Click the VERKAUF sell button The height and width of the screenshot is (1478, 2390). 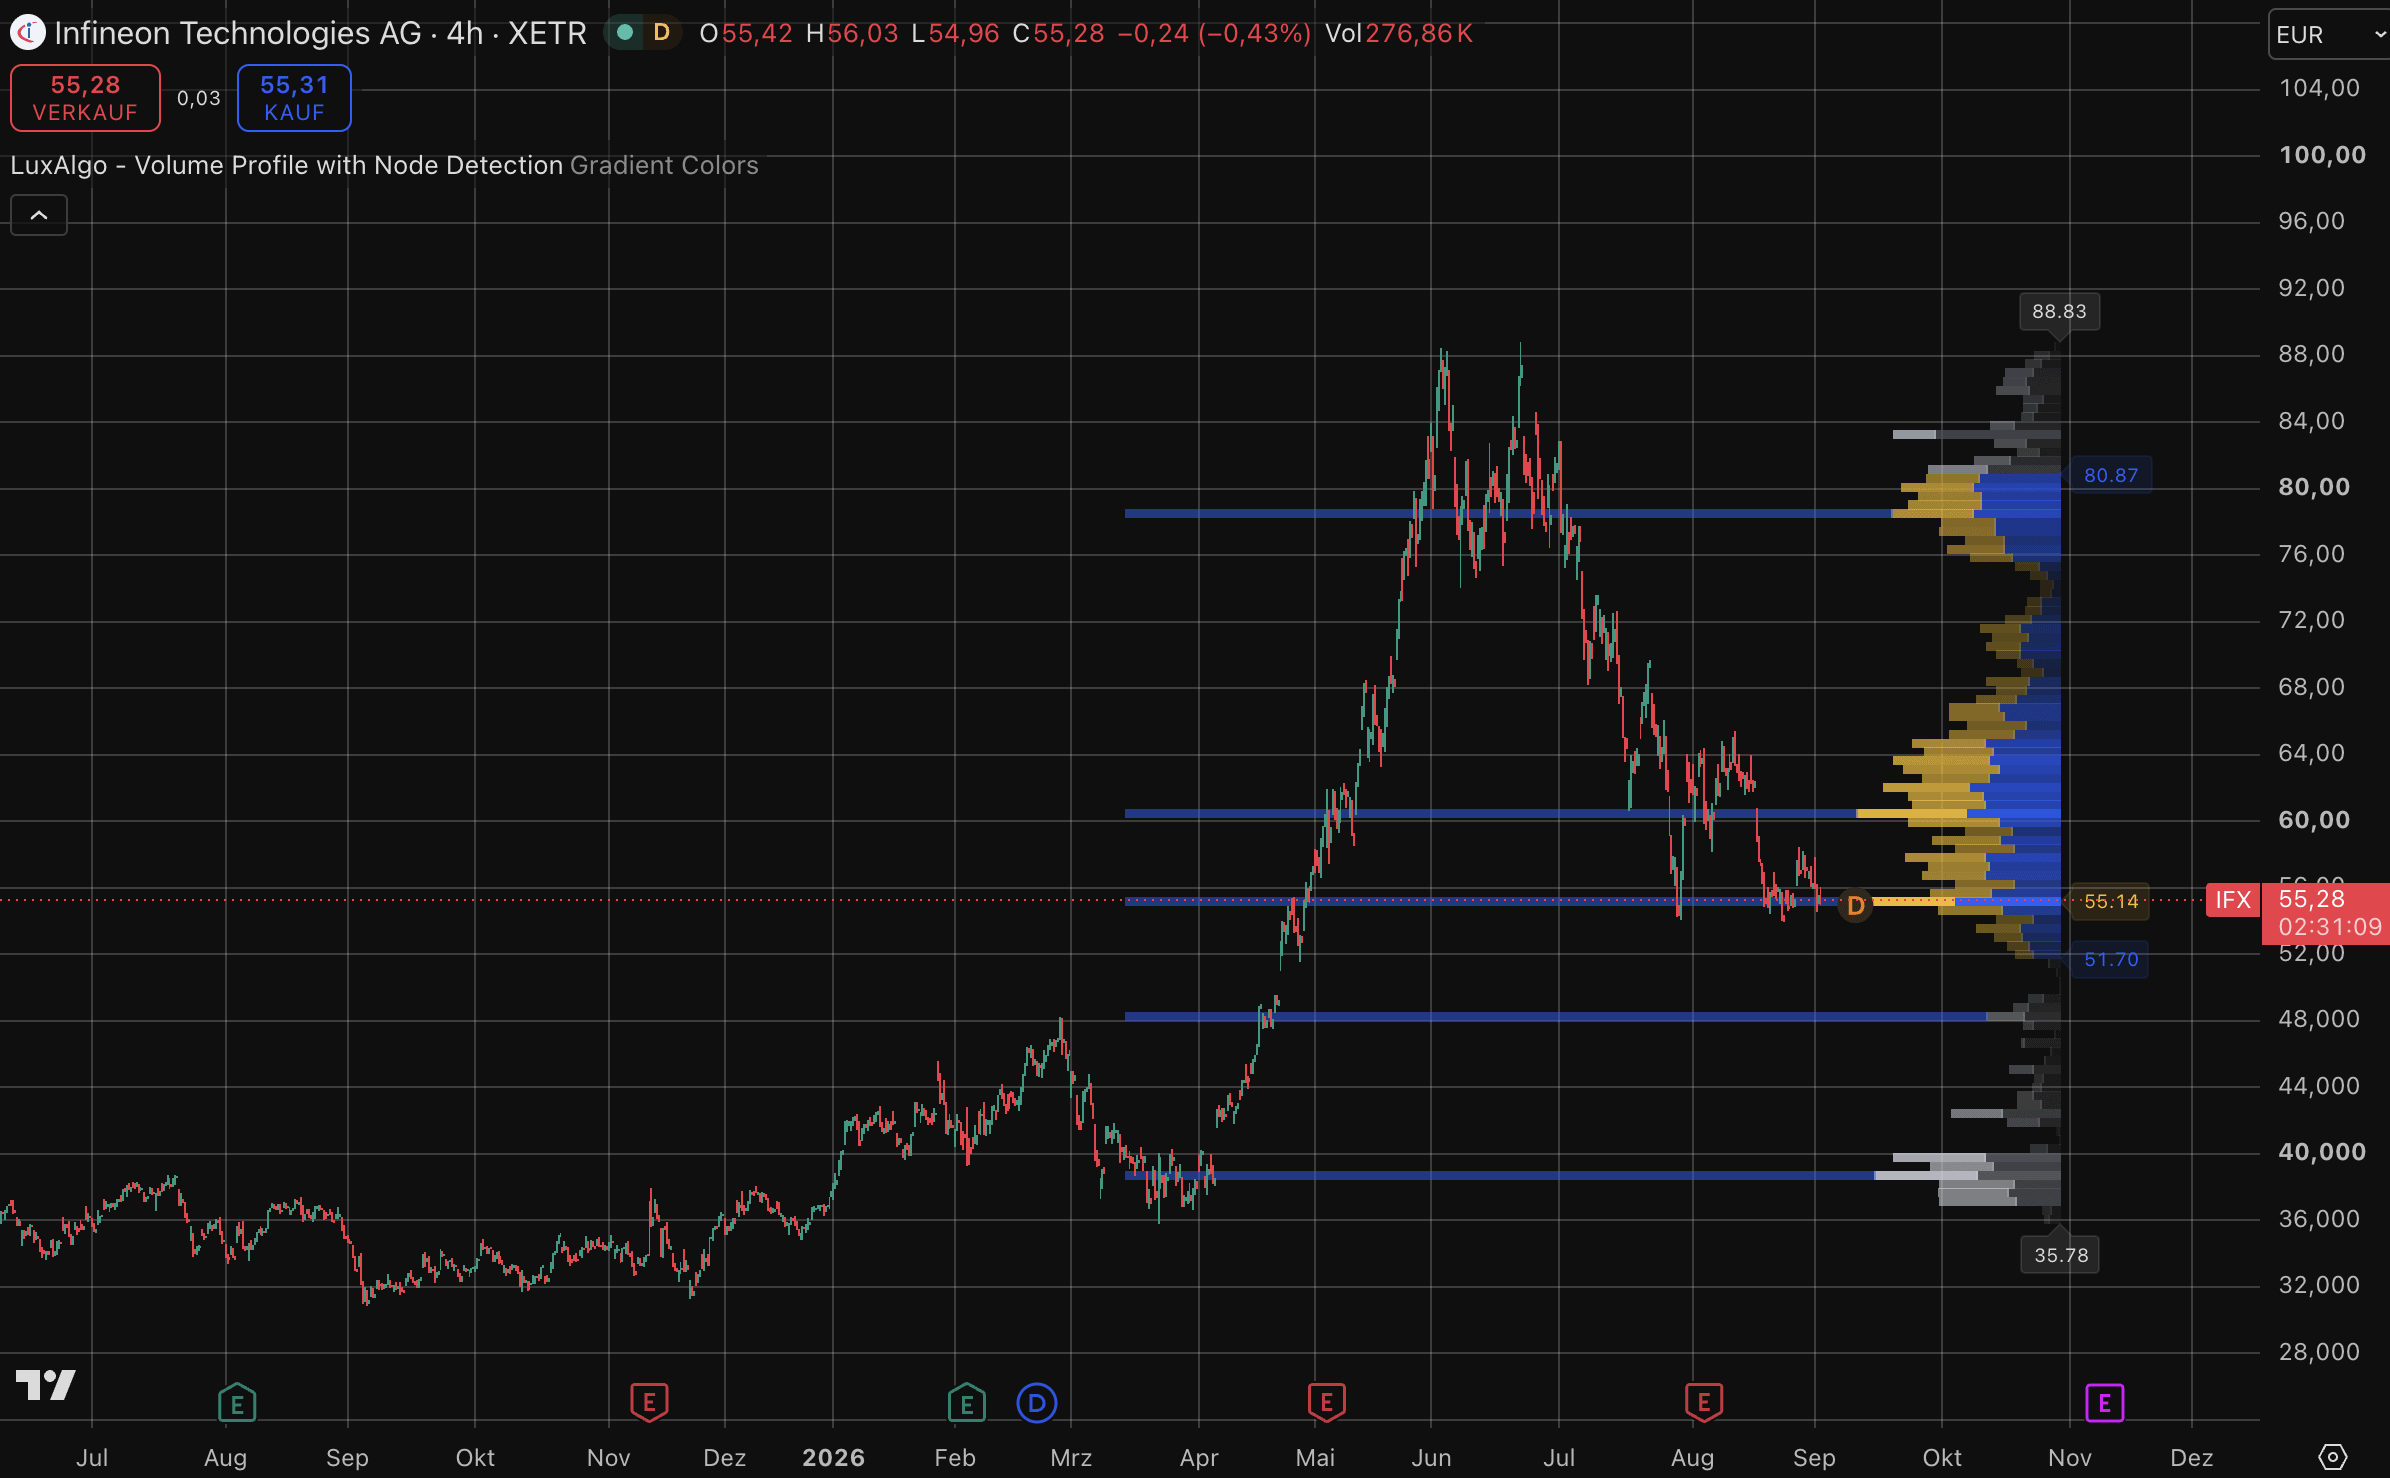[x=85, y=98]
